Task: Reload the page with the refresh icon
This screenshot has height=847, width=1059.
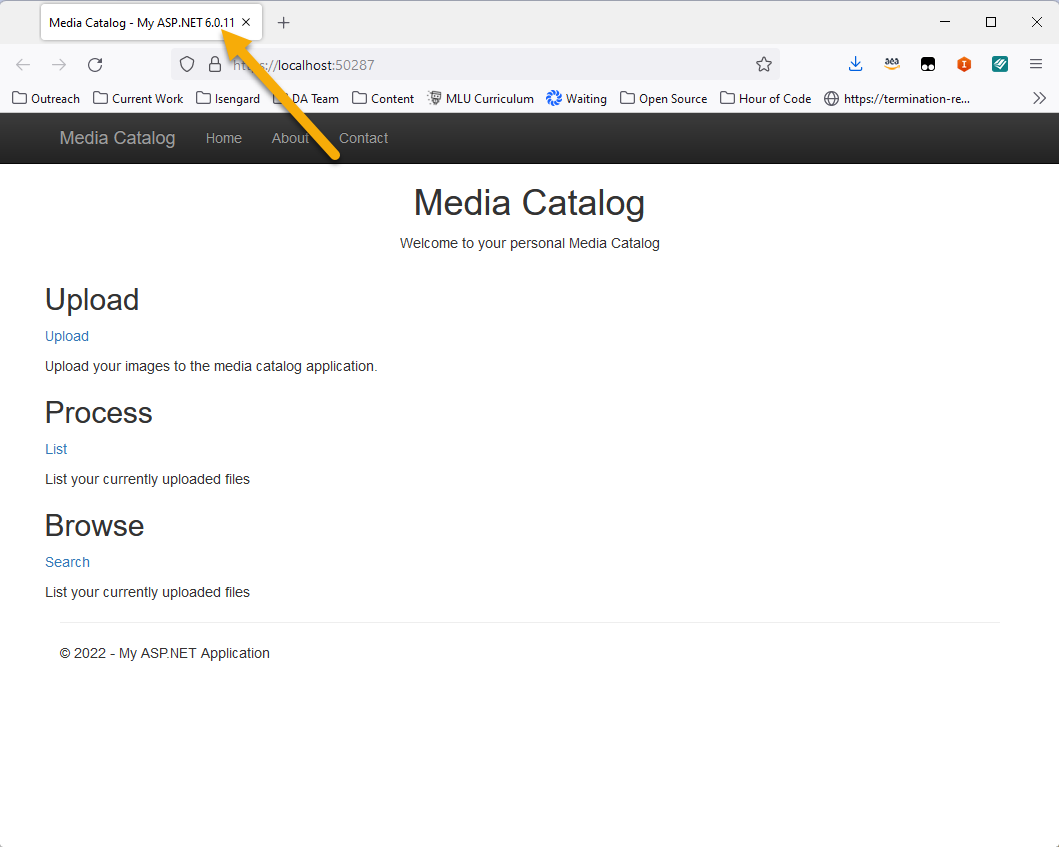Action: (x=95, y=65)
